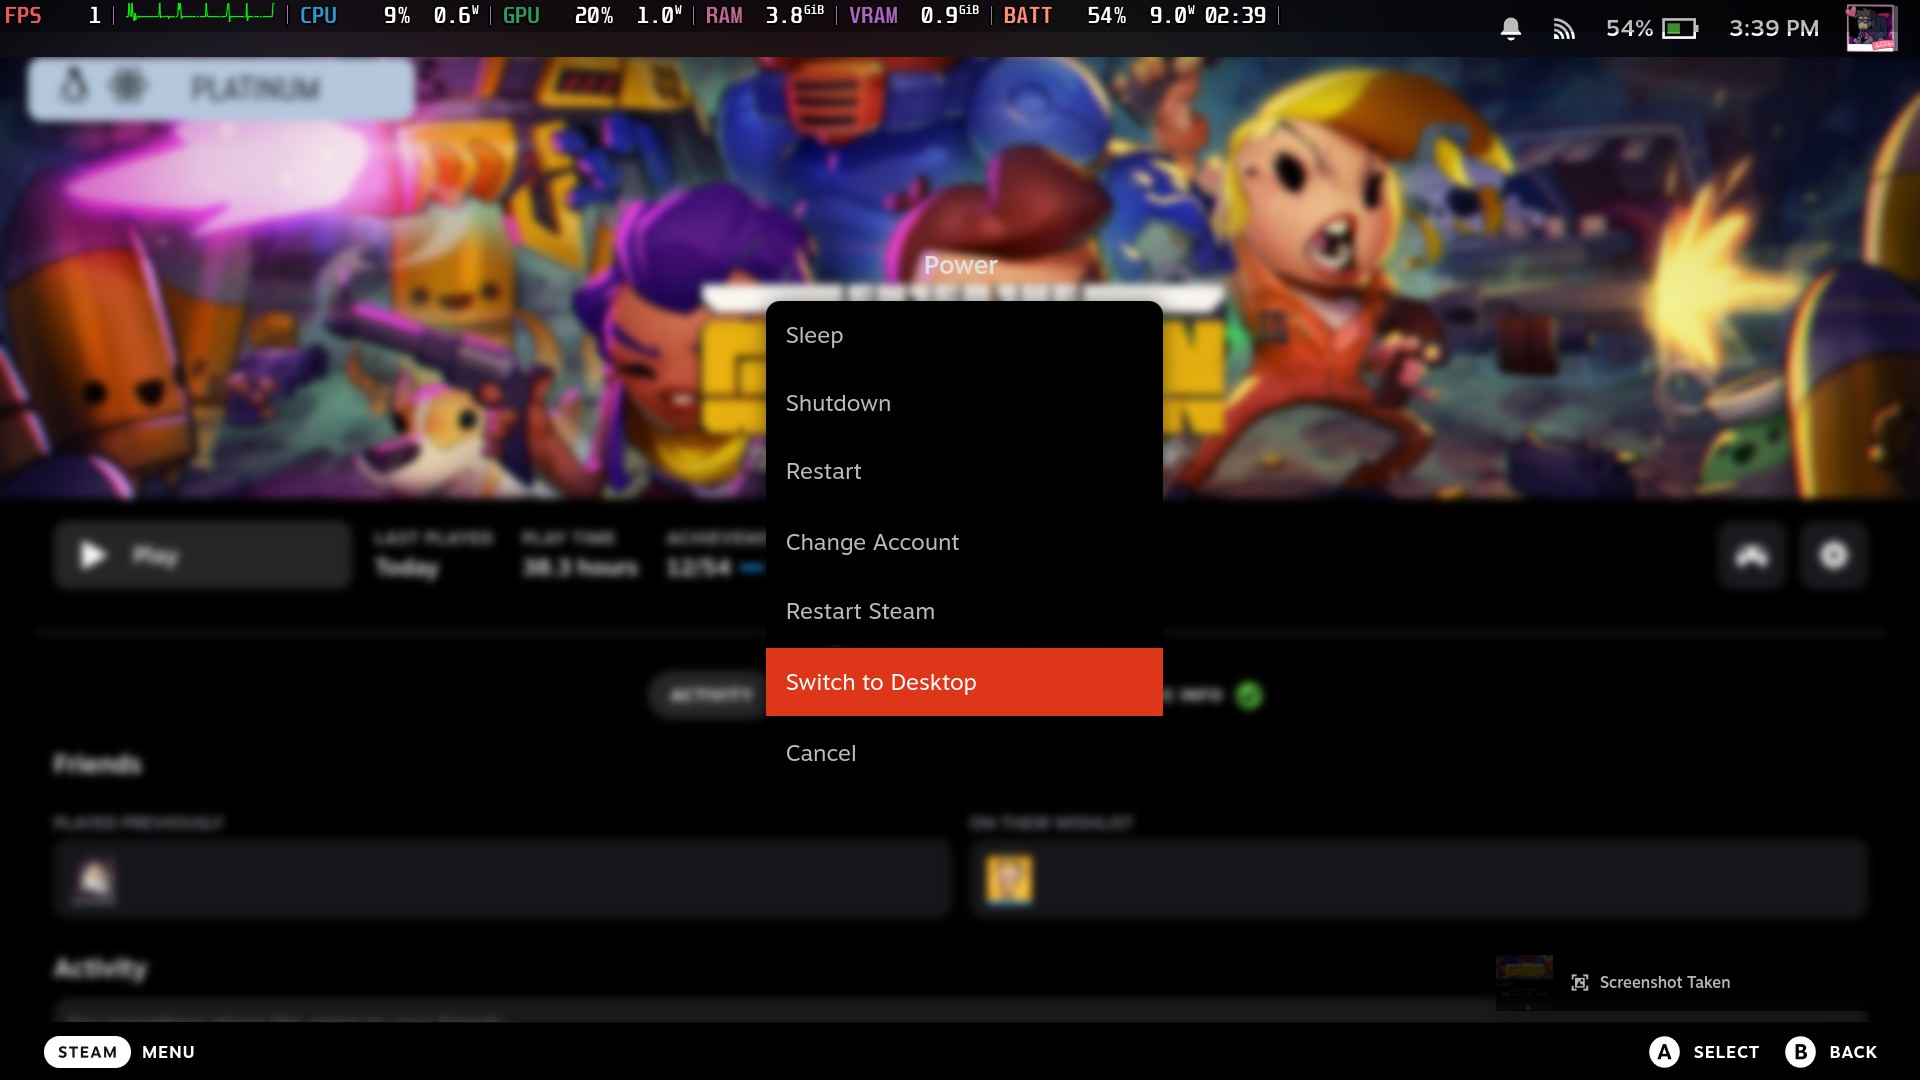Choose Restart Steam option
The width and height of the screenshot is (1920, 1080).
(964, 612)
